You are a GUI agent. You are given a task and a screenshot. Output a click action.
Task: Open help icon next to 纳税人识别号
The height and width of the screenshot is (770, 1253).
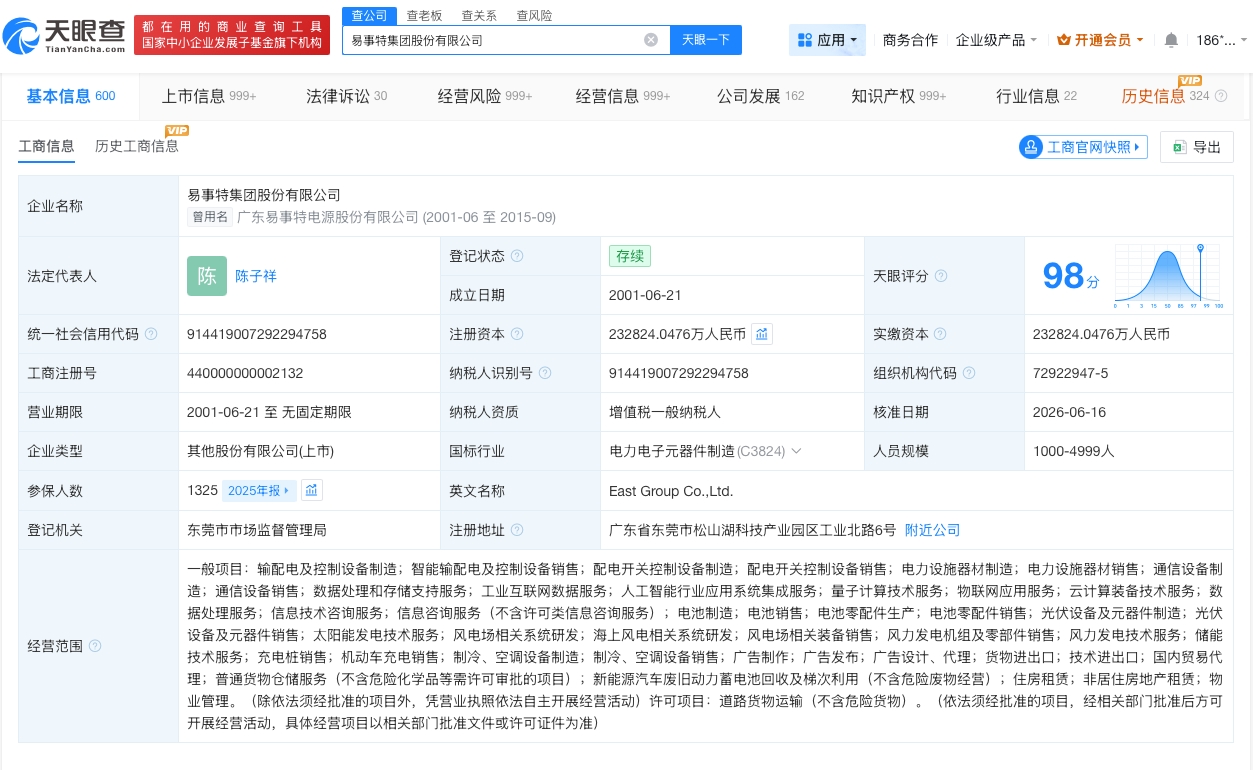[x=545, y=373]
